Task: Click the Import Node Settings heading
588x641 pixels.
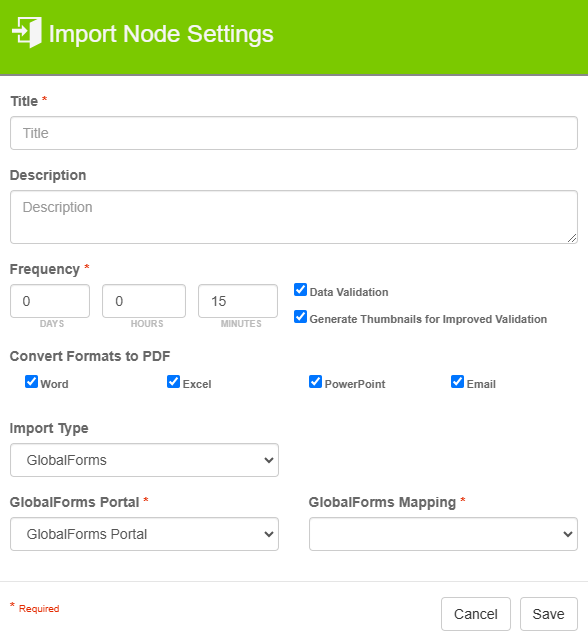Action: (x=161, y=34)
